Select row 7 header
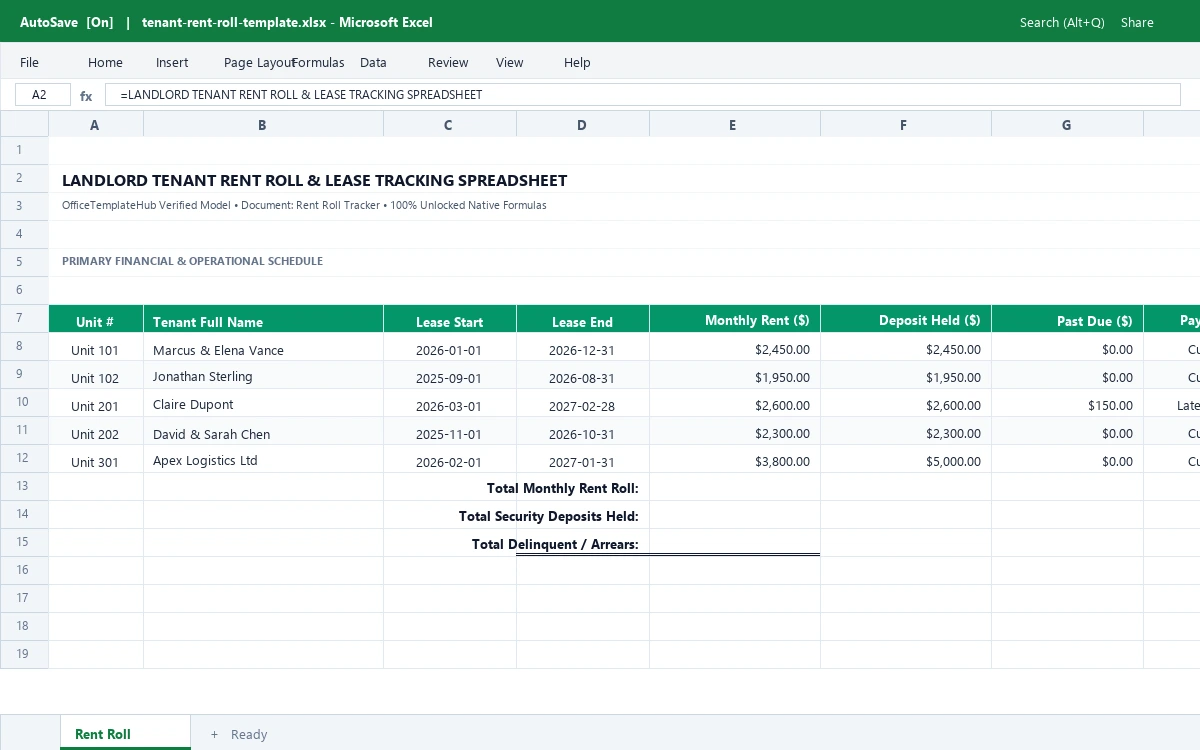Viewport: 1200px width, 750px height. (24, 318)
